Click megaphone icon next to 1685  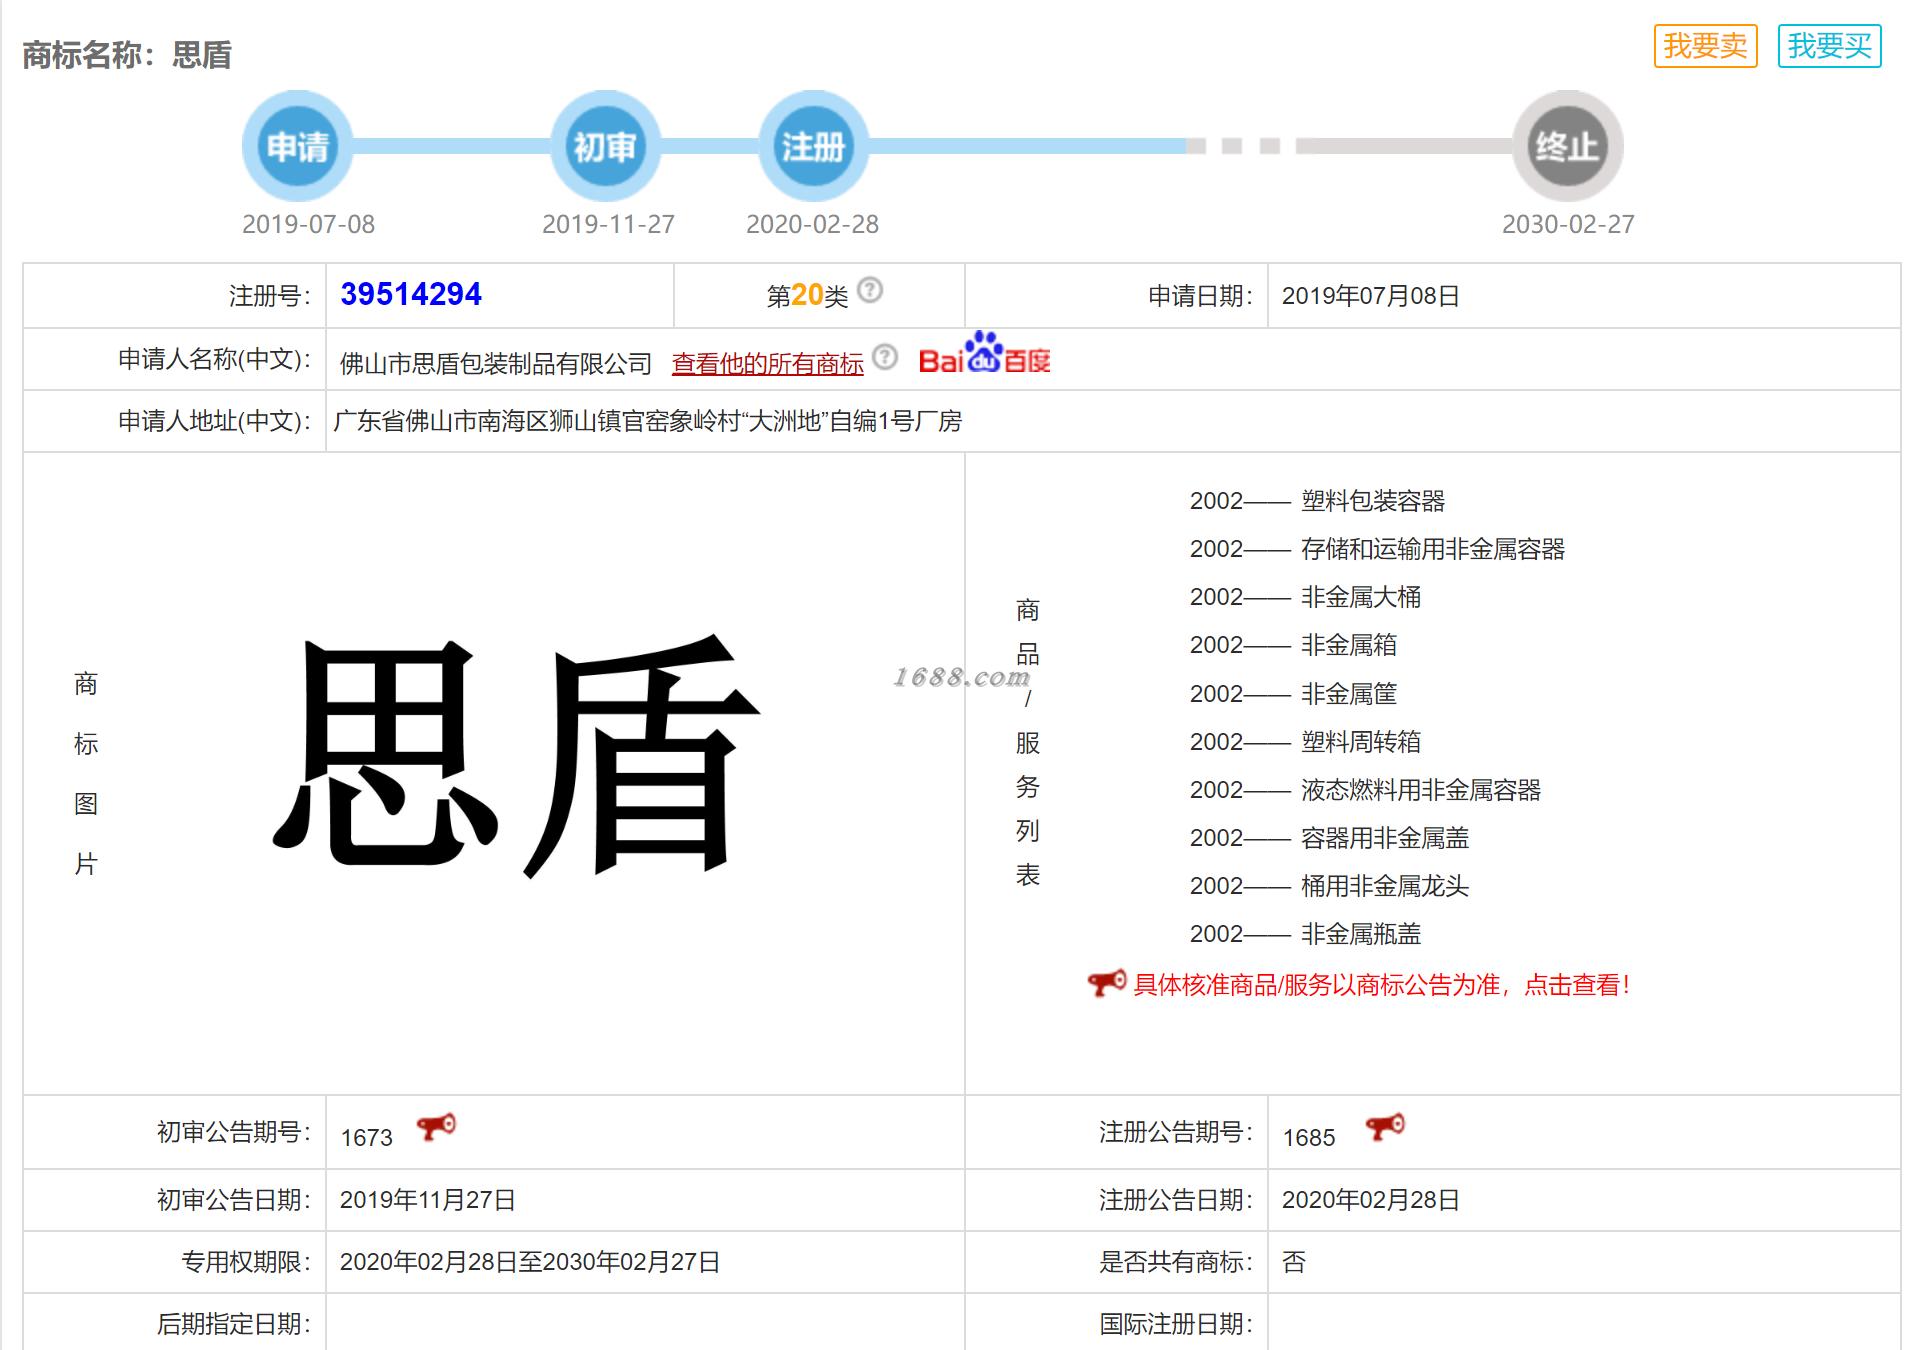1385,1127
